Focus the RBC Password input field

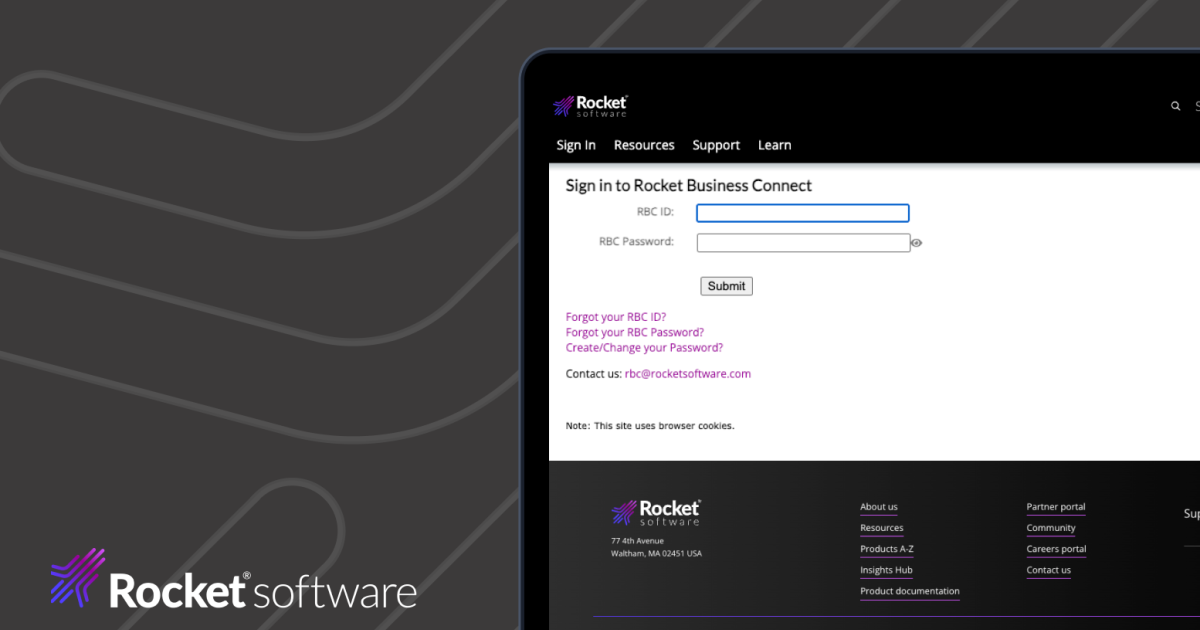pos(803,243)
